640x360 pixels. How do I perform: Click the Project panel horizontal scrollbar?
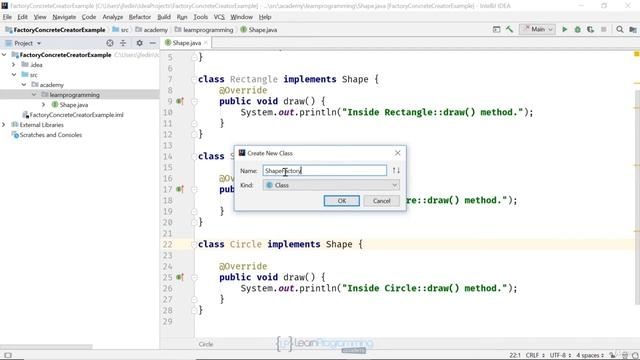(x=47, y=347)
